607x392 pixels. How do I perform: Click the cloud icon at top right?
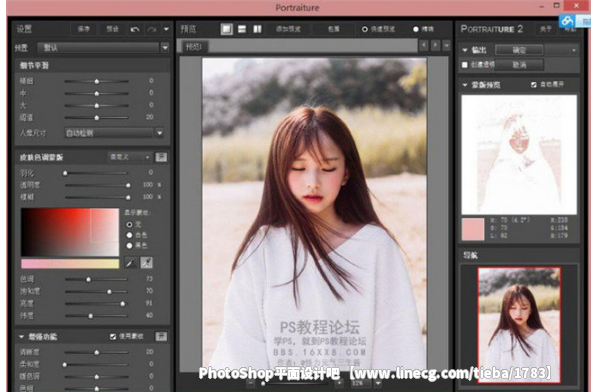[567, 21]
